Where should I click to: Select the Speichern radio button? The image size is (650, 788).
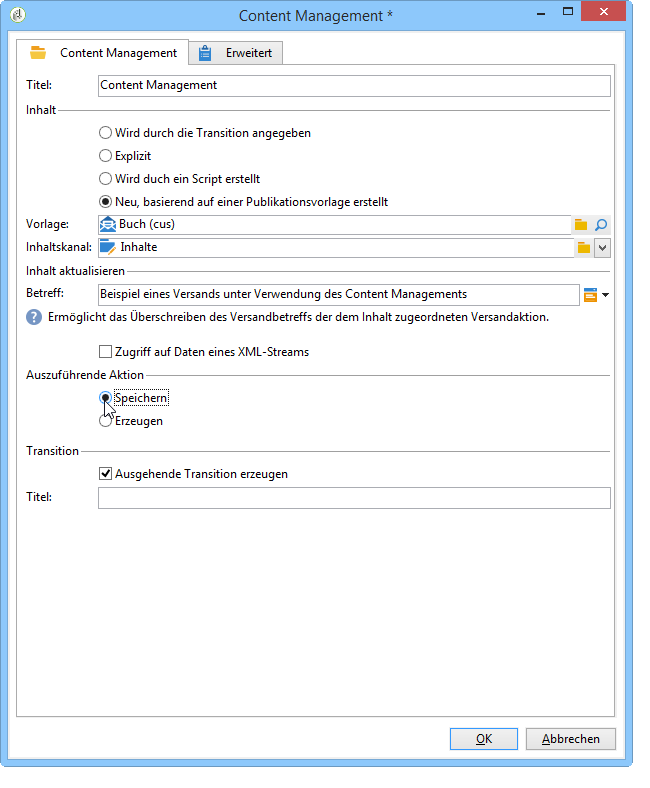133,398
